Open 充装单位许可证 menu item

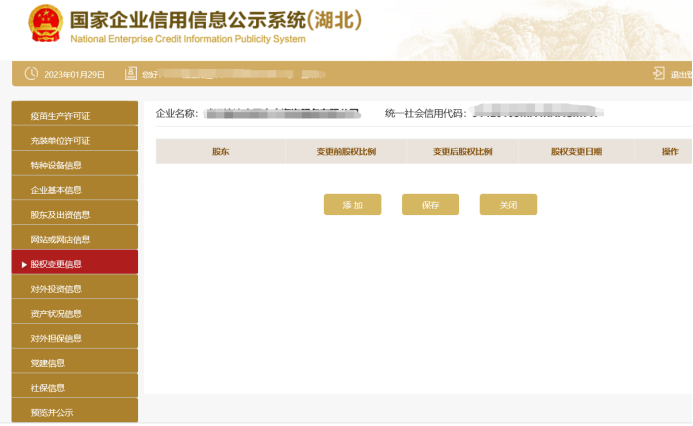pos(74,141)
